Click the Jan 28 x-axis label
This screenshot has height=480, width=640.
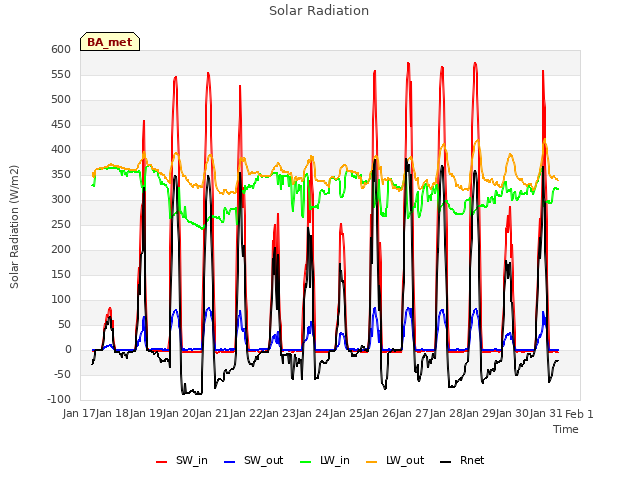(x=446, y=414)
